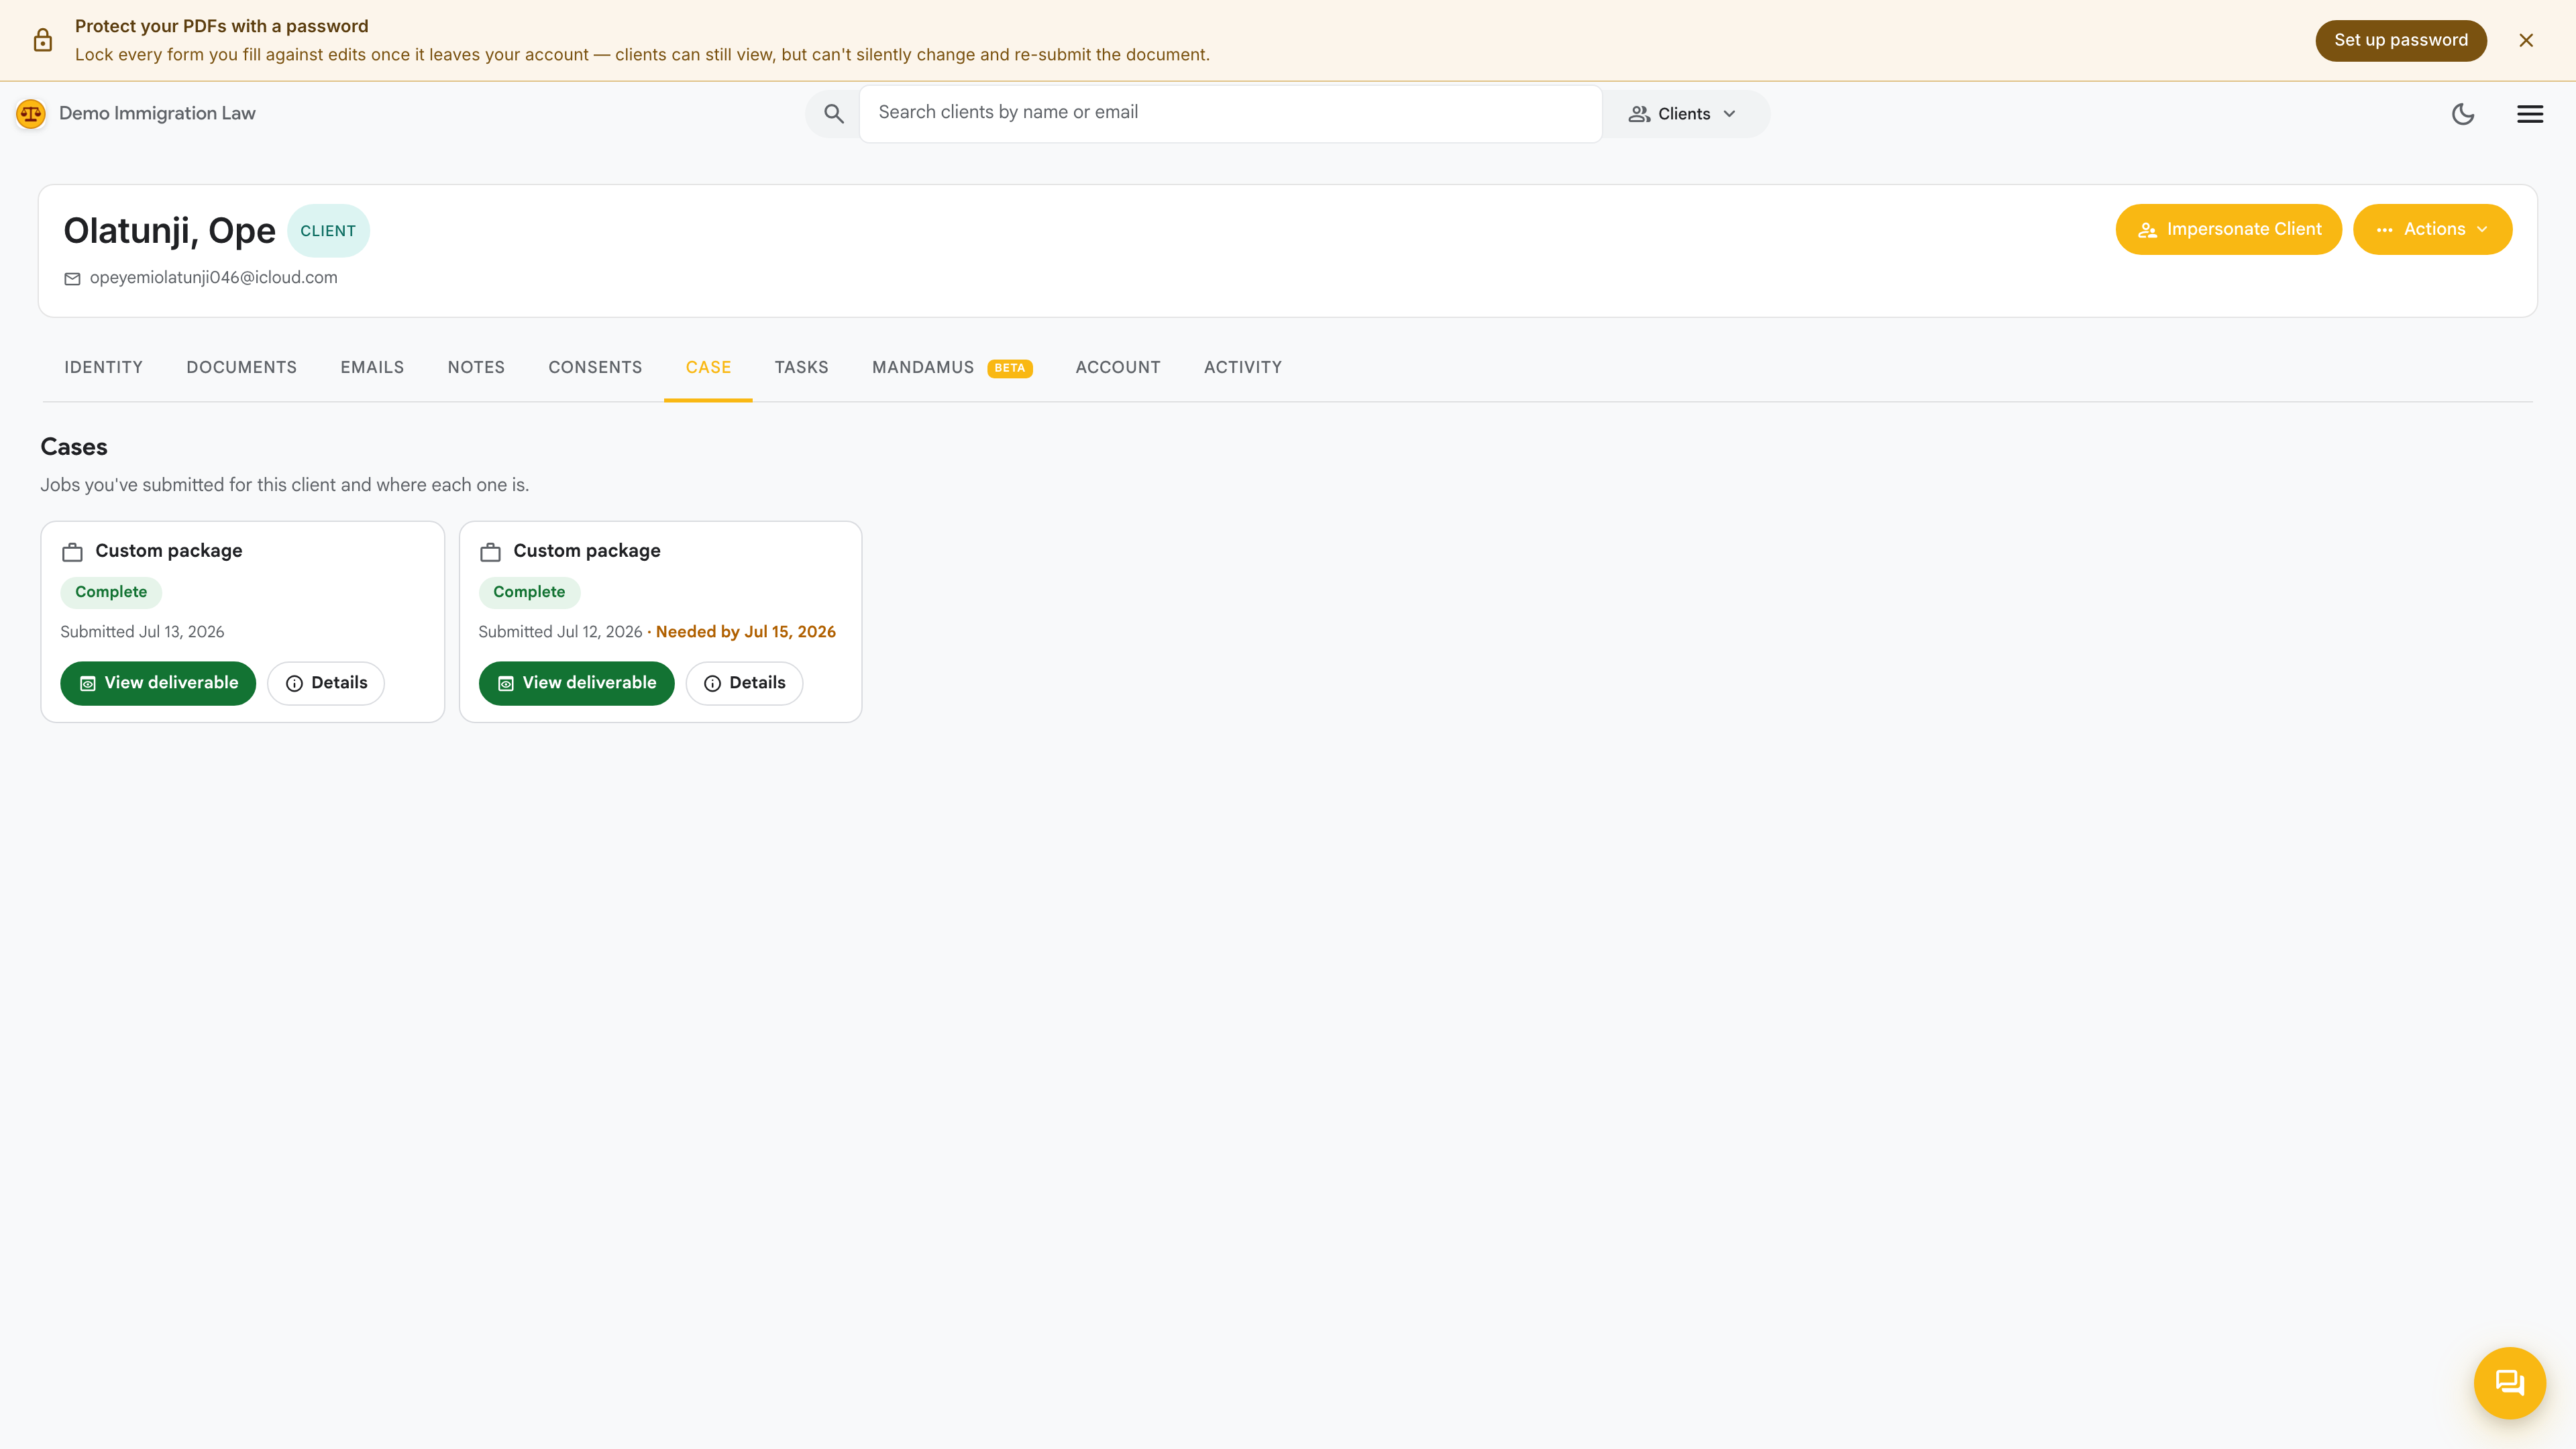The width and height of the screenshot is (2576, 1449).
Task: Switch to the Documents tab
Action: (241, 367)
